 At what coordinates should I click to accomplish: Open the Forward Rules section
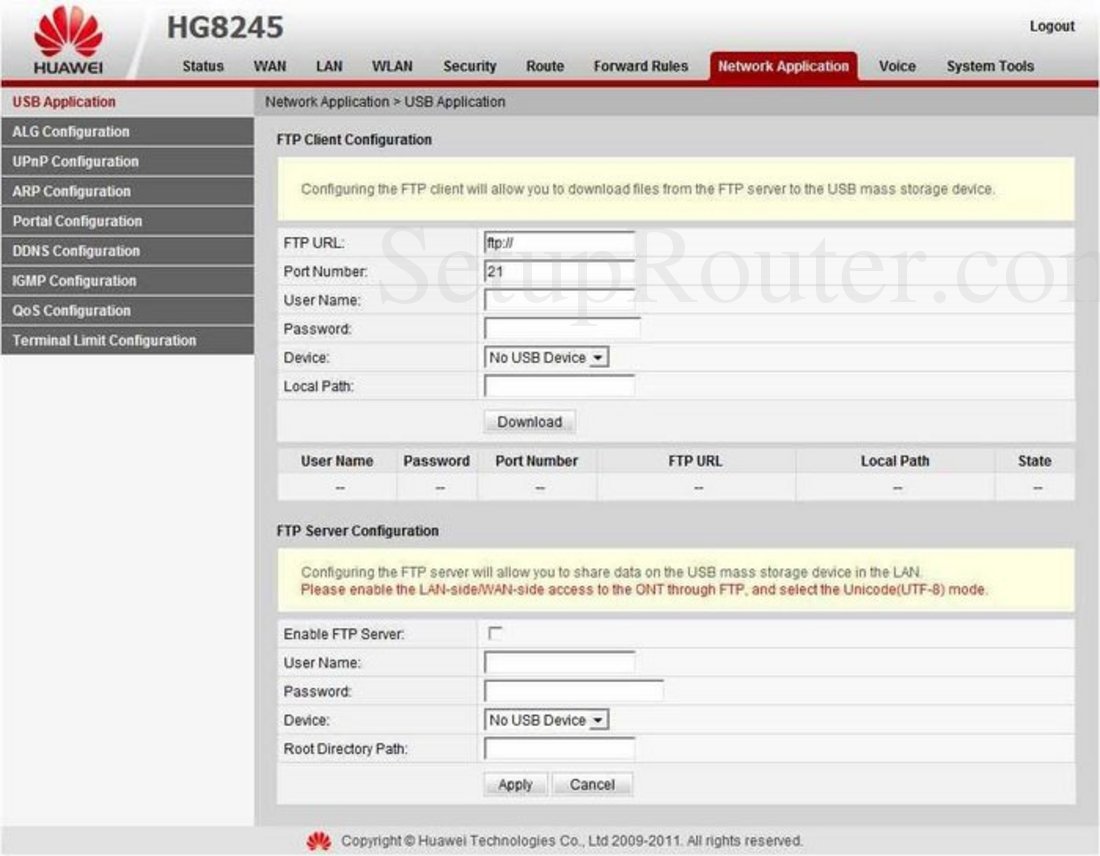click(x=640, y=67)
